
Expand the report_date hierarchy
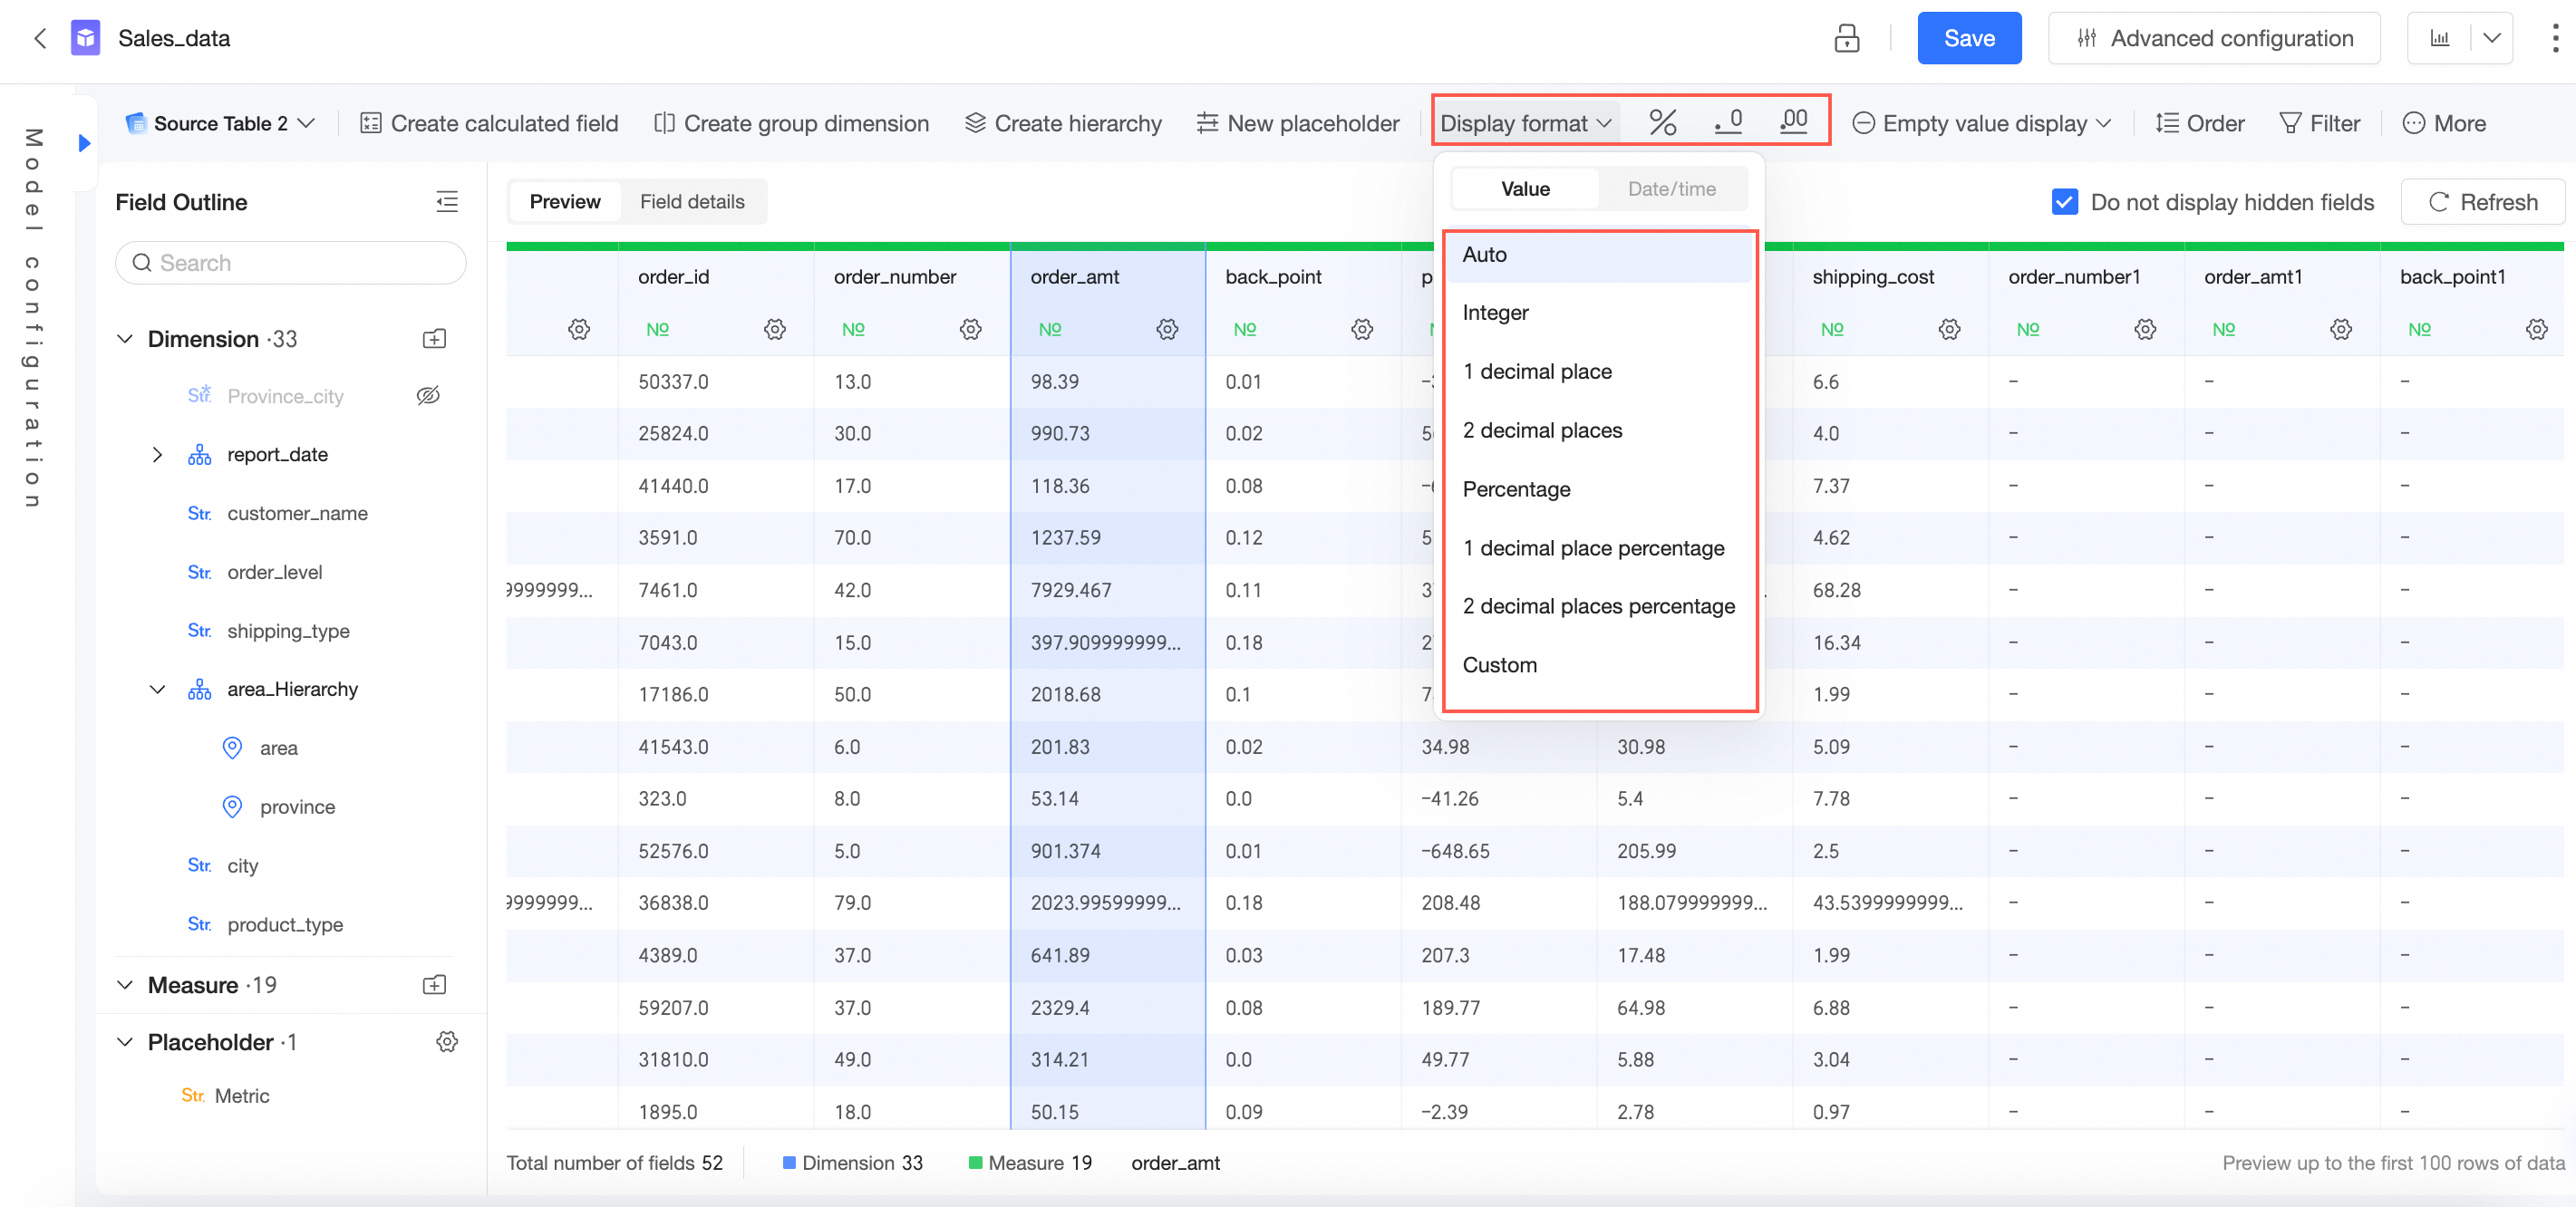(157, 455)
